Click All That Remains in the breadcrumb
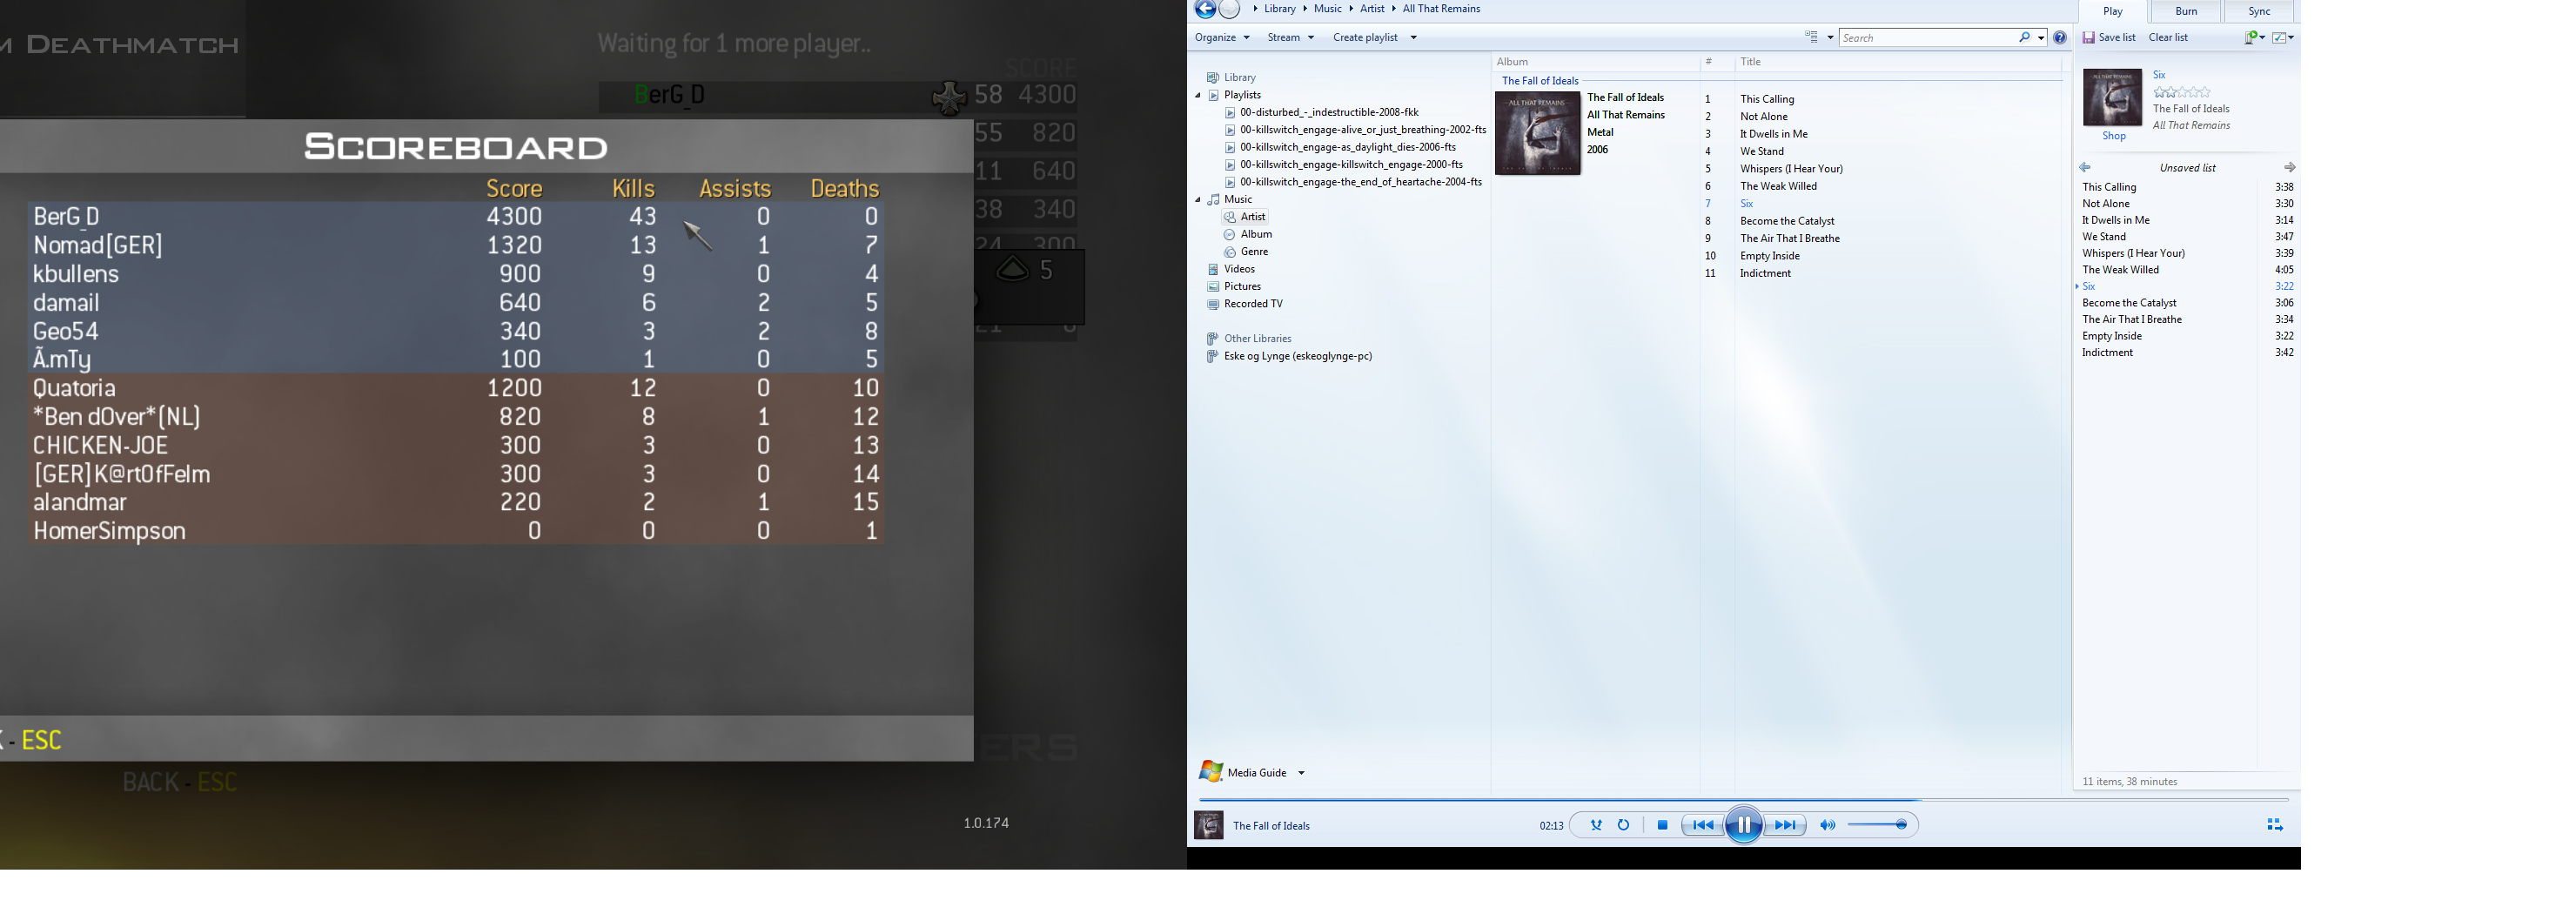2576x914 pixels. [x=1441, y=9]
